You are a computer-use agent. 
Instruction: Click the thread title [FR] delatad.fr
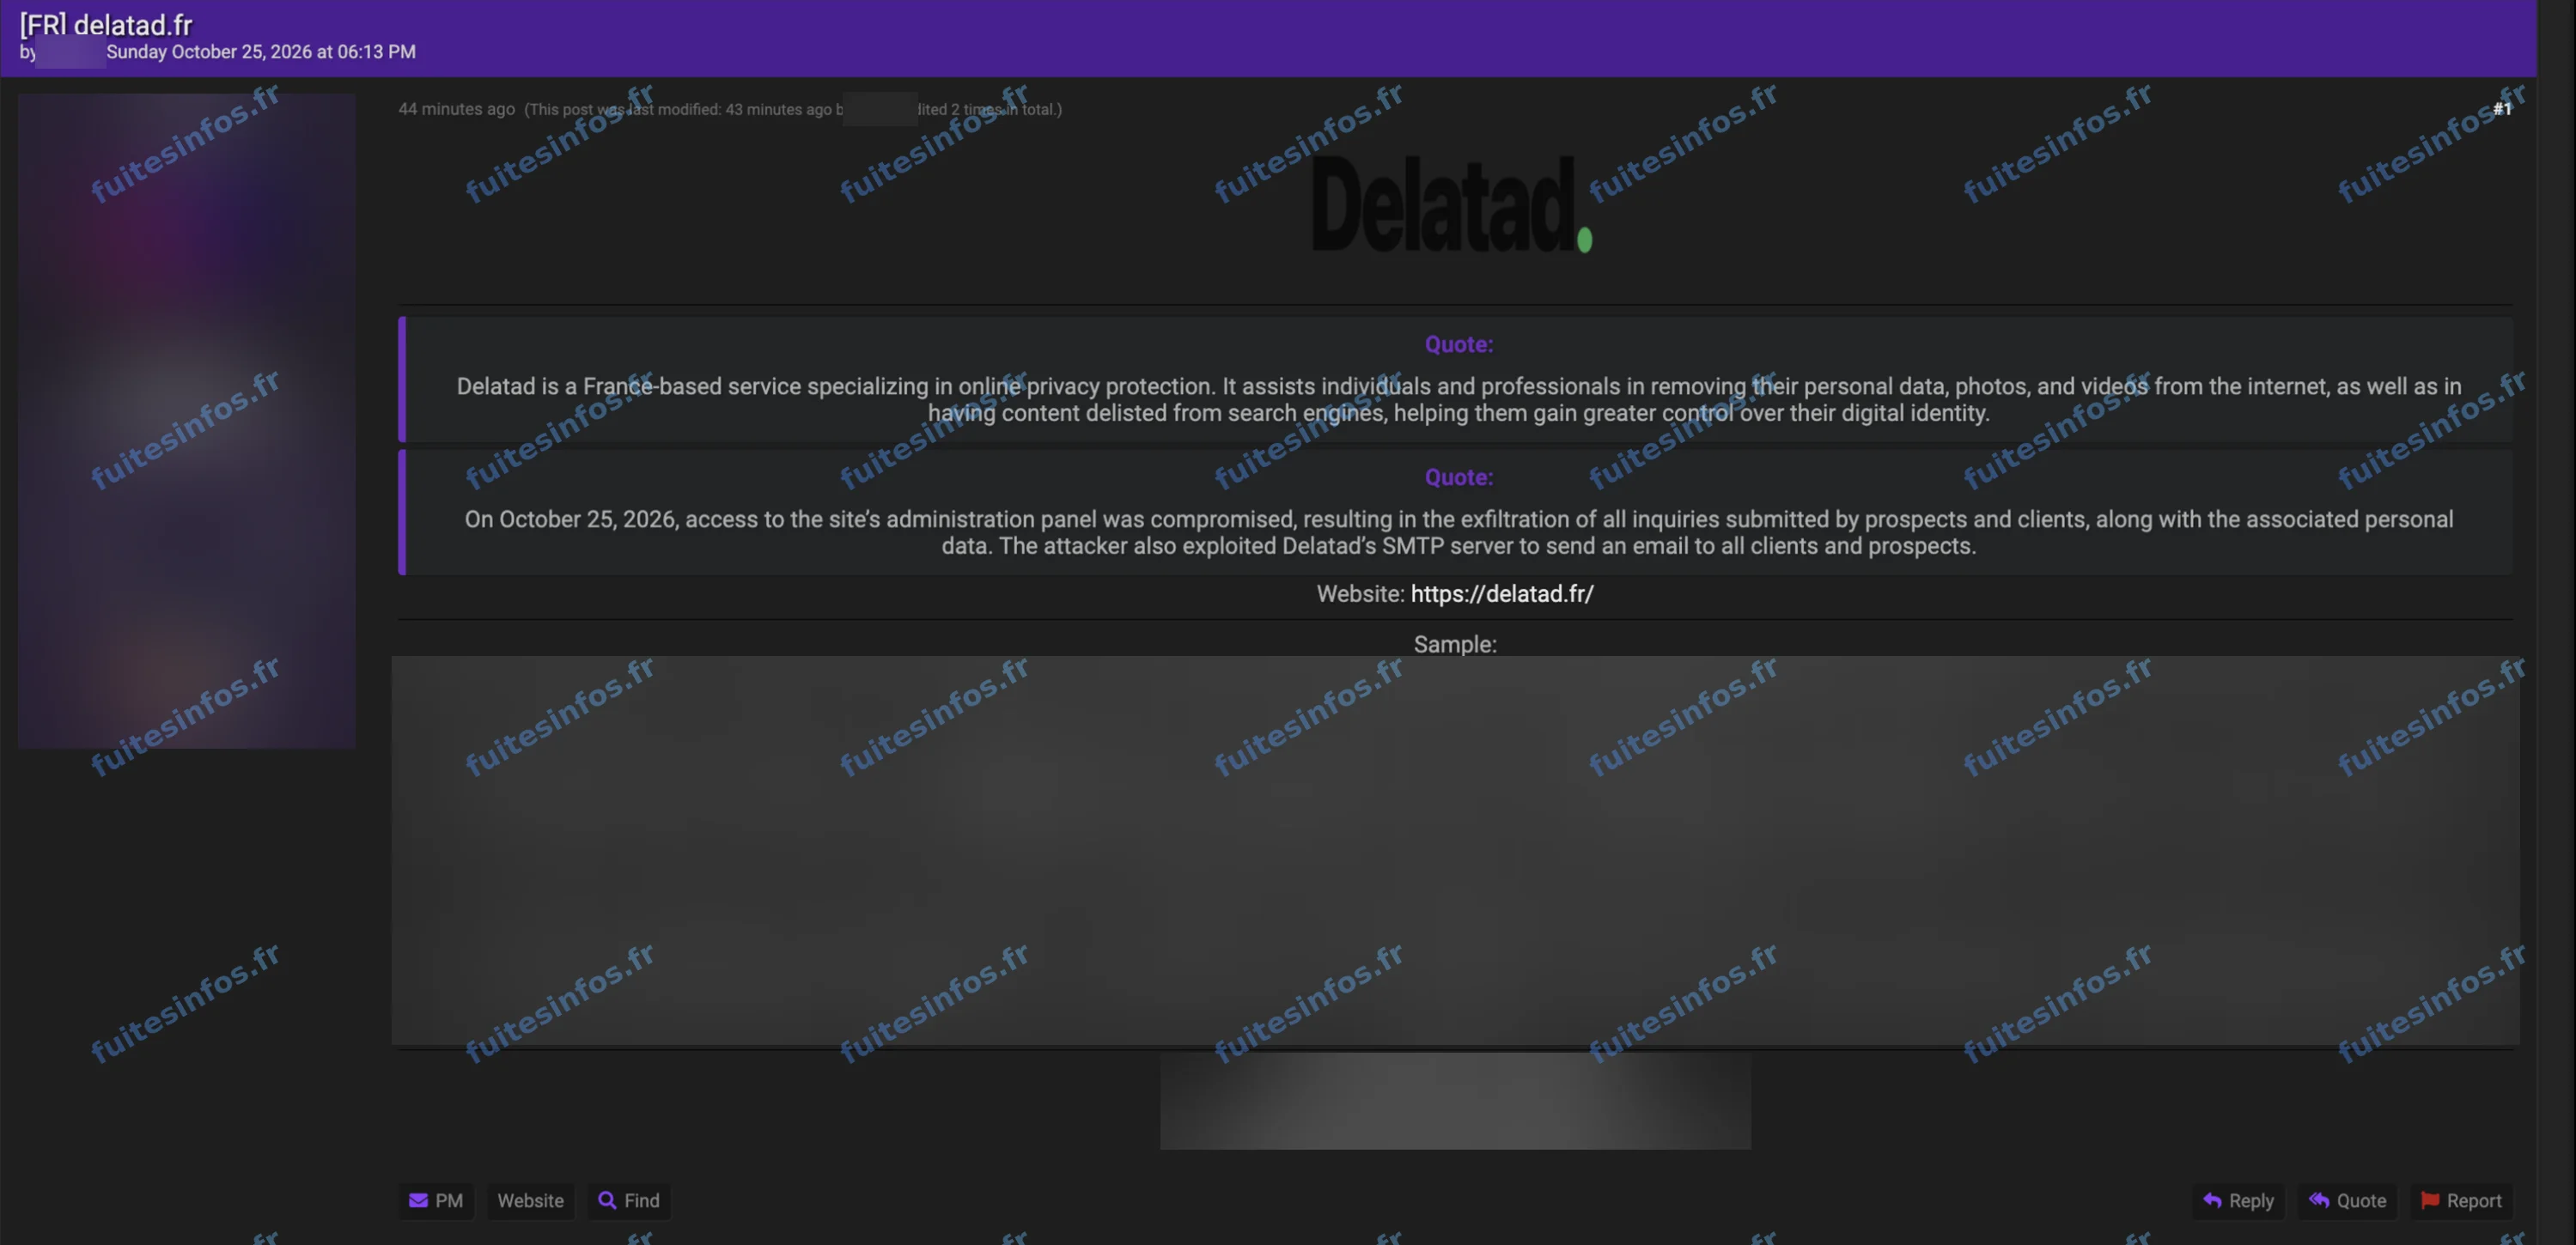click(106, 24)
